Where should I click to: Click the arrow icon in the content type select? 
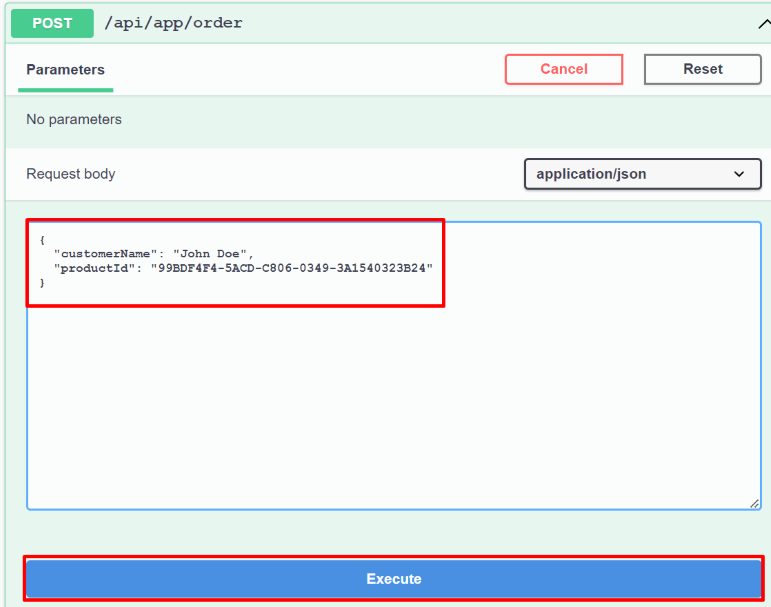[x=740, y=174]
